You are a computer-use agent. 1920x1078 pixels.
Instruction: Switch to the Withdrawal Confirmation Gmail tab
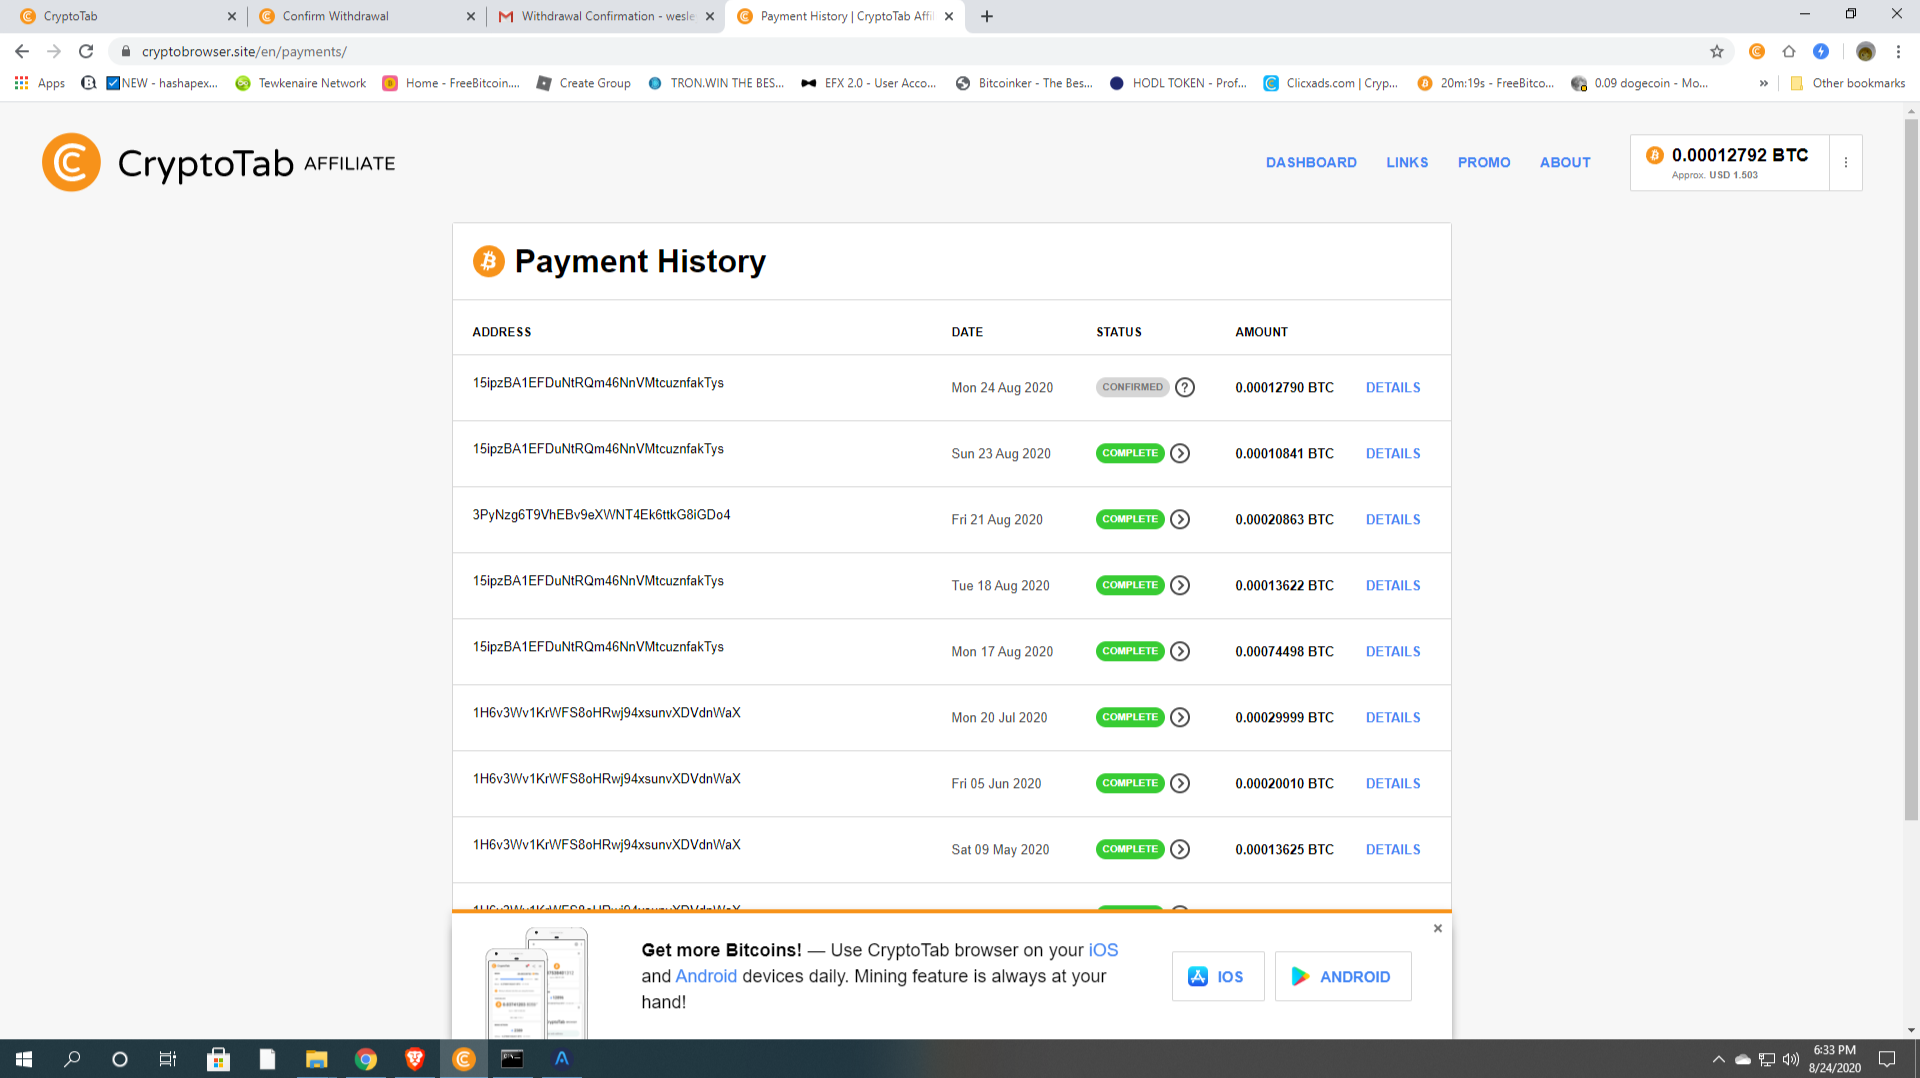coord(606,16)
